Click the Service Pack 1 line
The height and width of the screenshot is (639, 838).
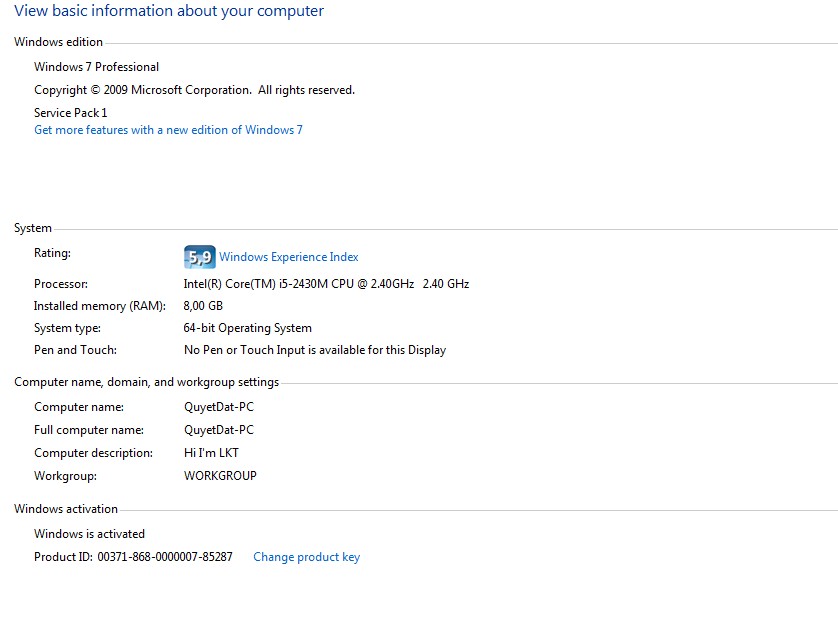pyautogui.click(x=71, y=113)
